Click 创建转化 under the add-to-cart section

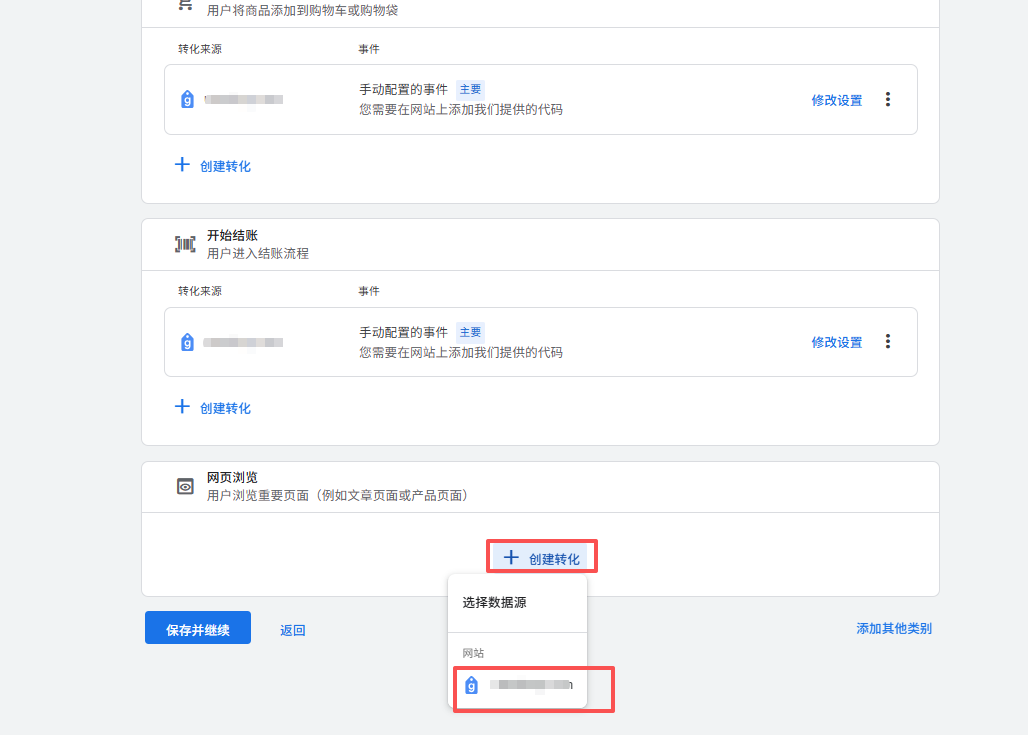pyautogui.click(x=213, y=166)
